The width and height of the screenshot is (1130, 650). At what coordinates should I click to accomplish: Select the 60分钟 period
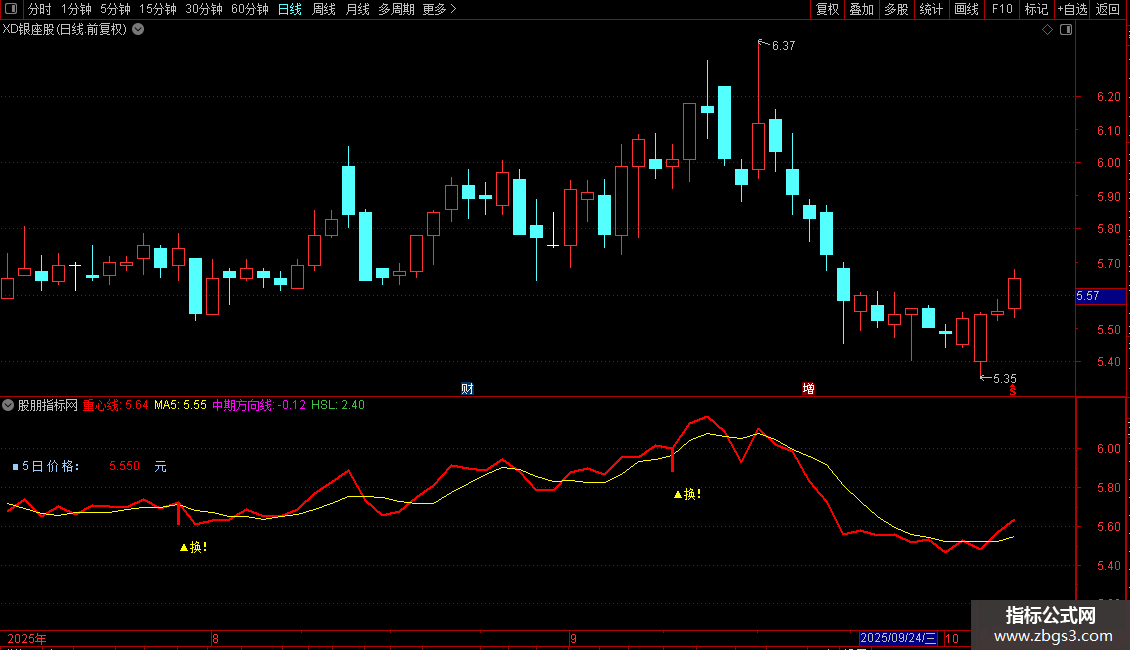[250, 9]
